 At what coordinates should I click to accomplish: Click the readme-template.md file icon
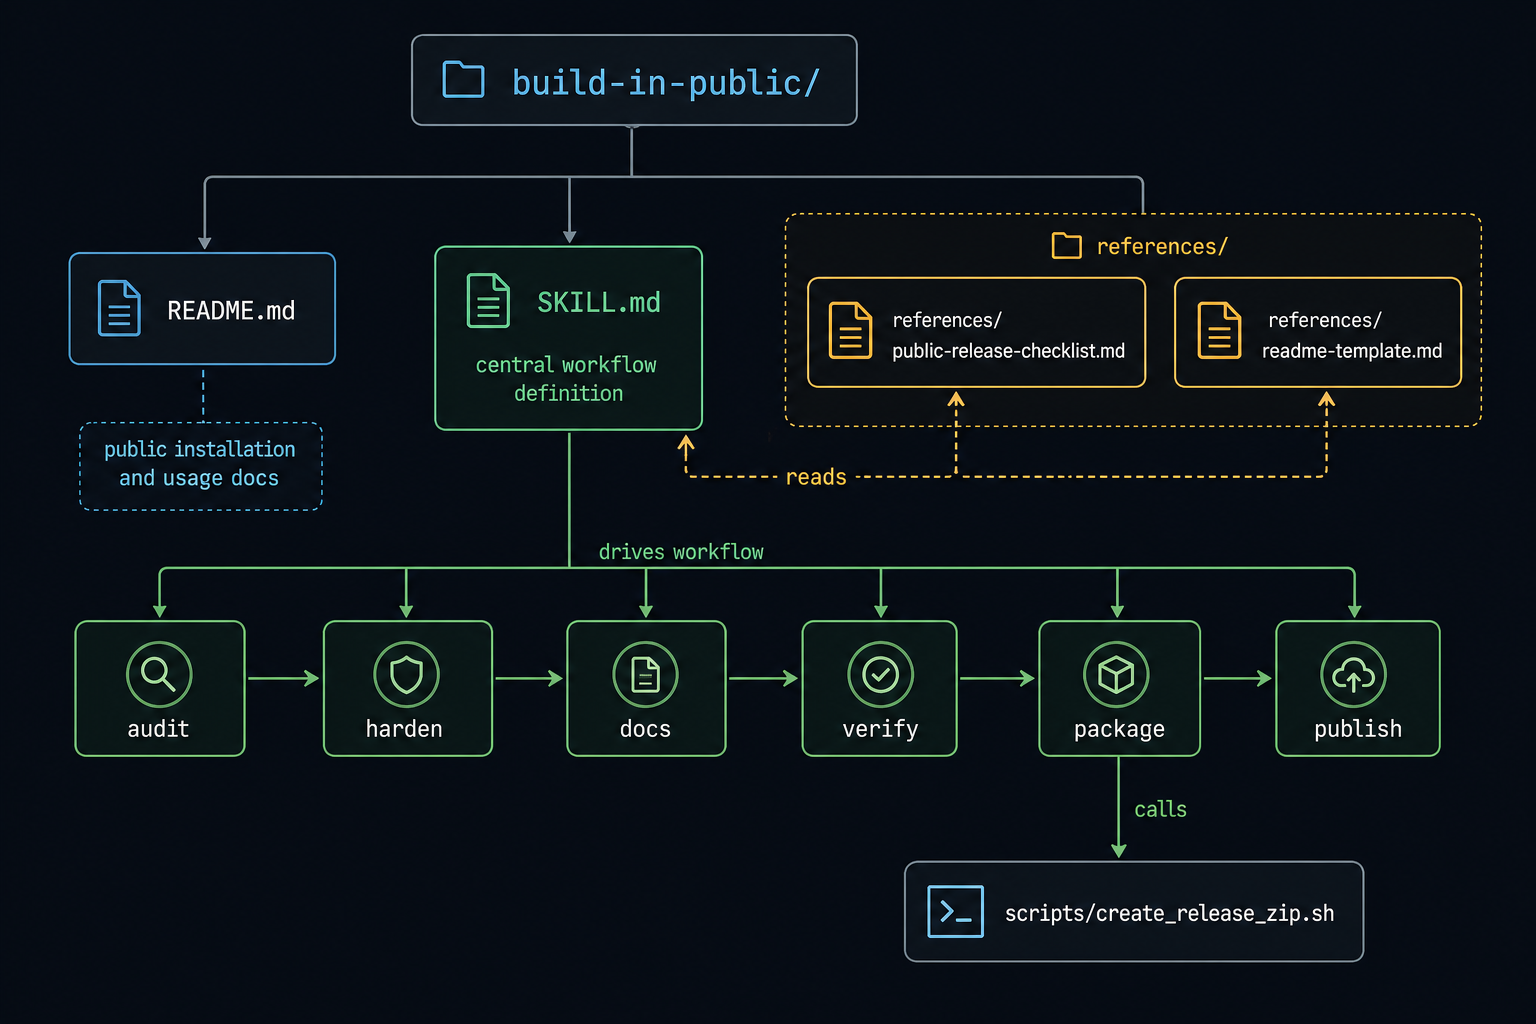[1219, 330]
